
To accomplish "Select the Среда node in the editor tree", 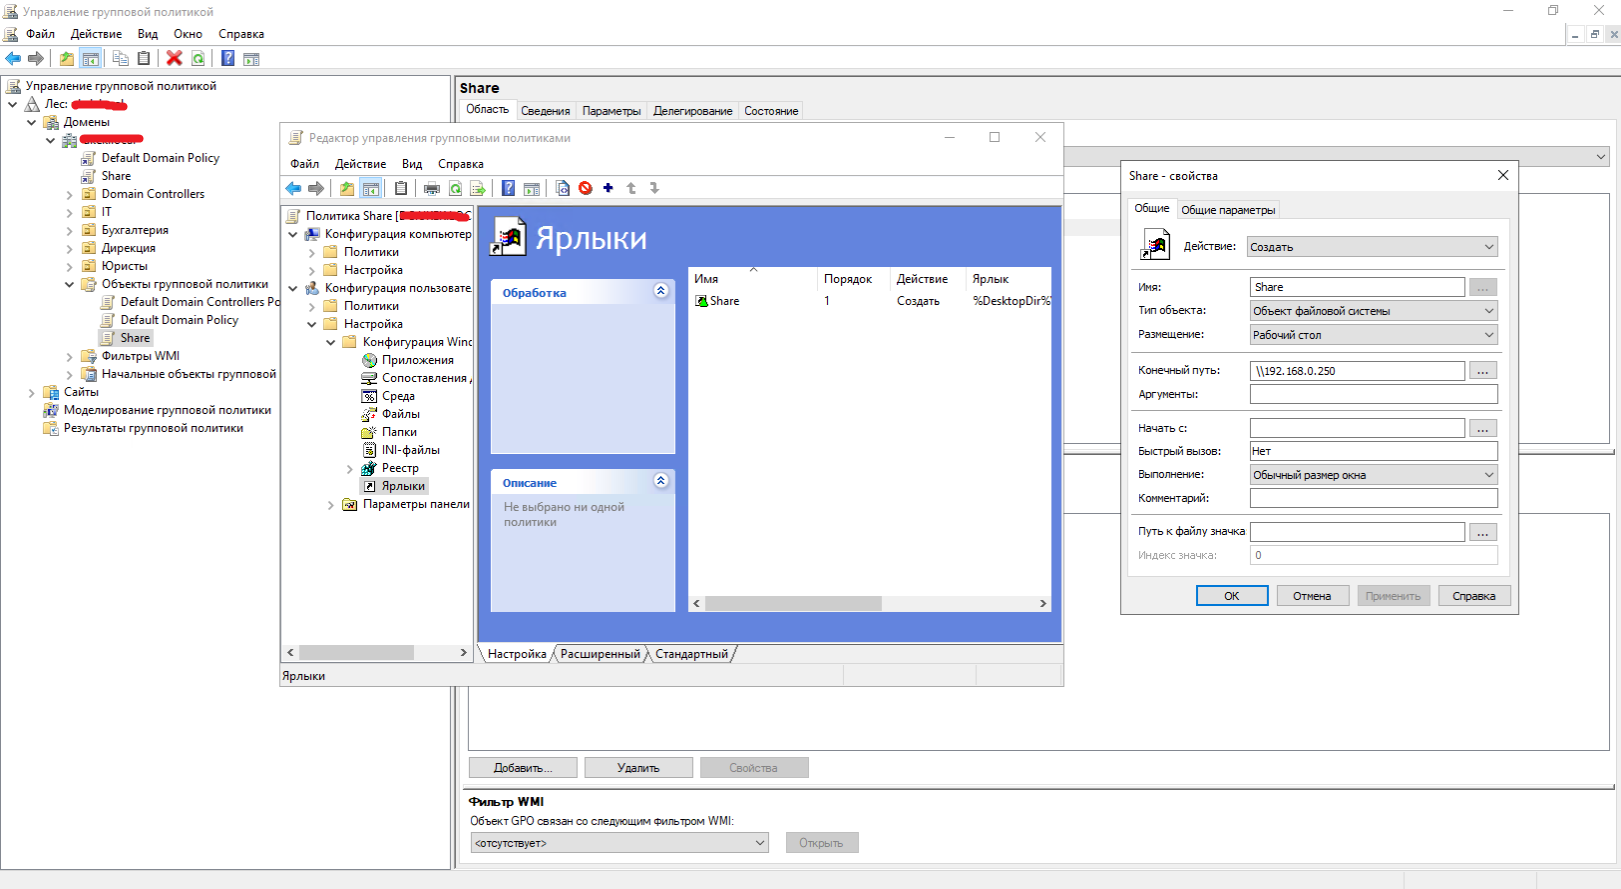I will pyautogui.click(x=398, y=396).
